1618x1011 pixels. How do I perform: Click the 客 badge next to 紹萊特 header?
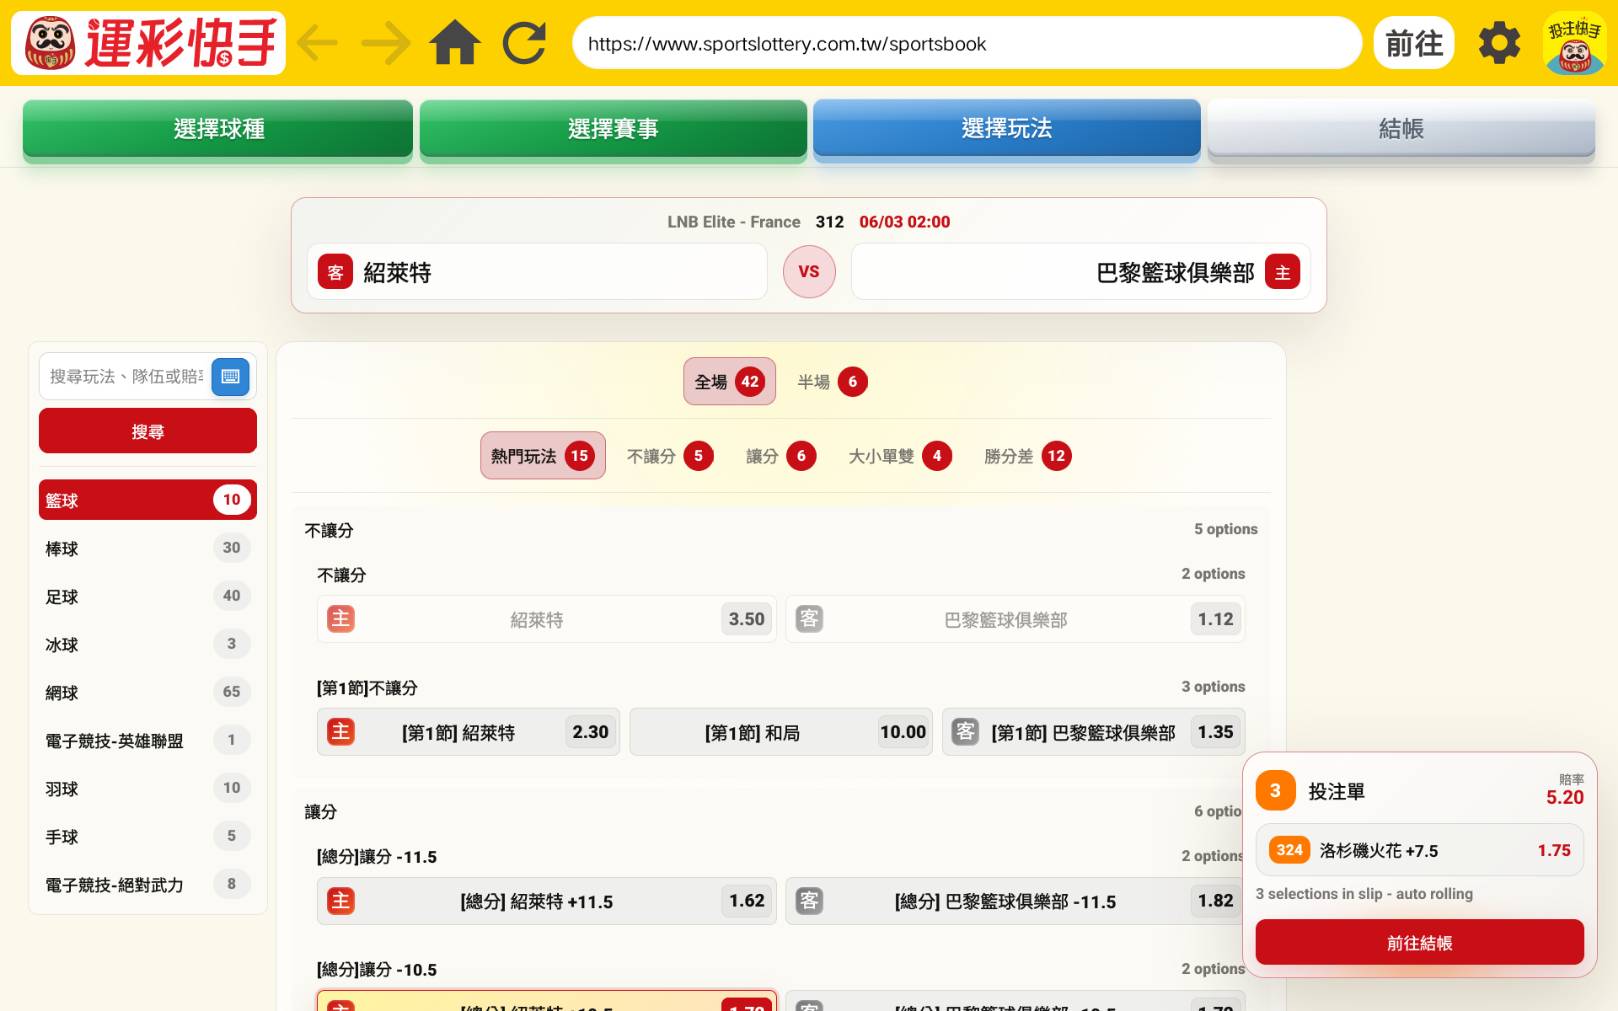tap(335, 272)
